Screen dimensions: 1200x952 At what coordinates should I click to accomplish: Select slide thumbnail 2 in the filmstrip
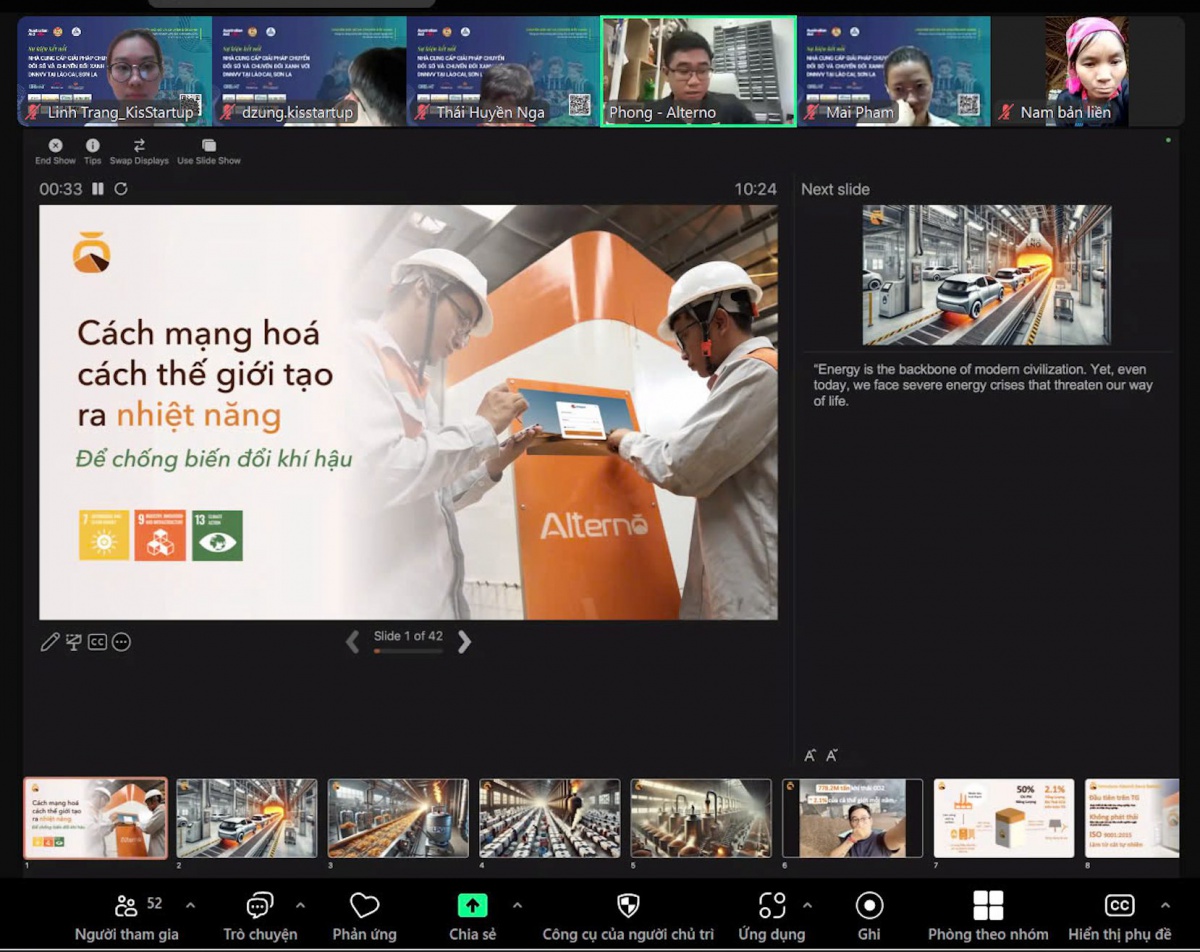click(x=247, y=818)
